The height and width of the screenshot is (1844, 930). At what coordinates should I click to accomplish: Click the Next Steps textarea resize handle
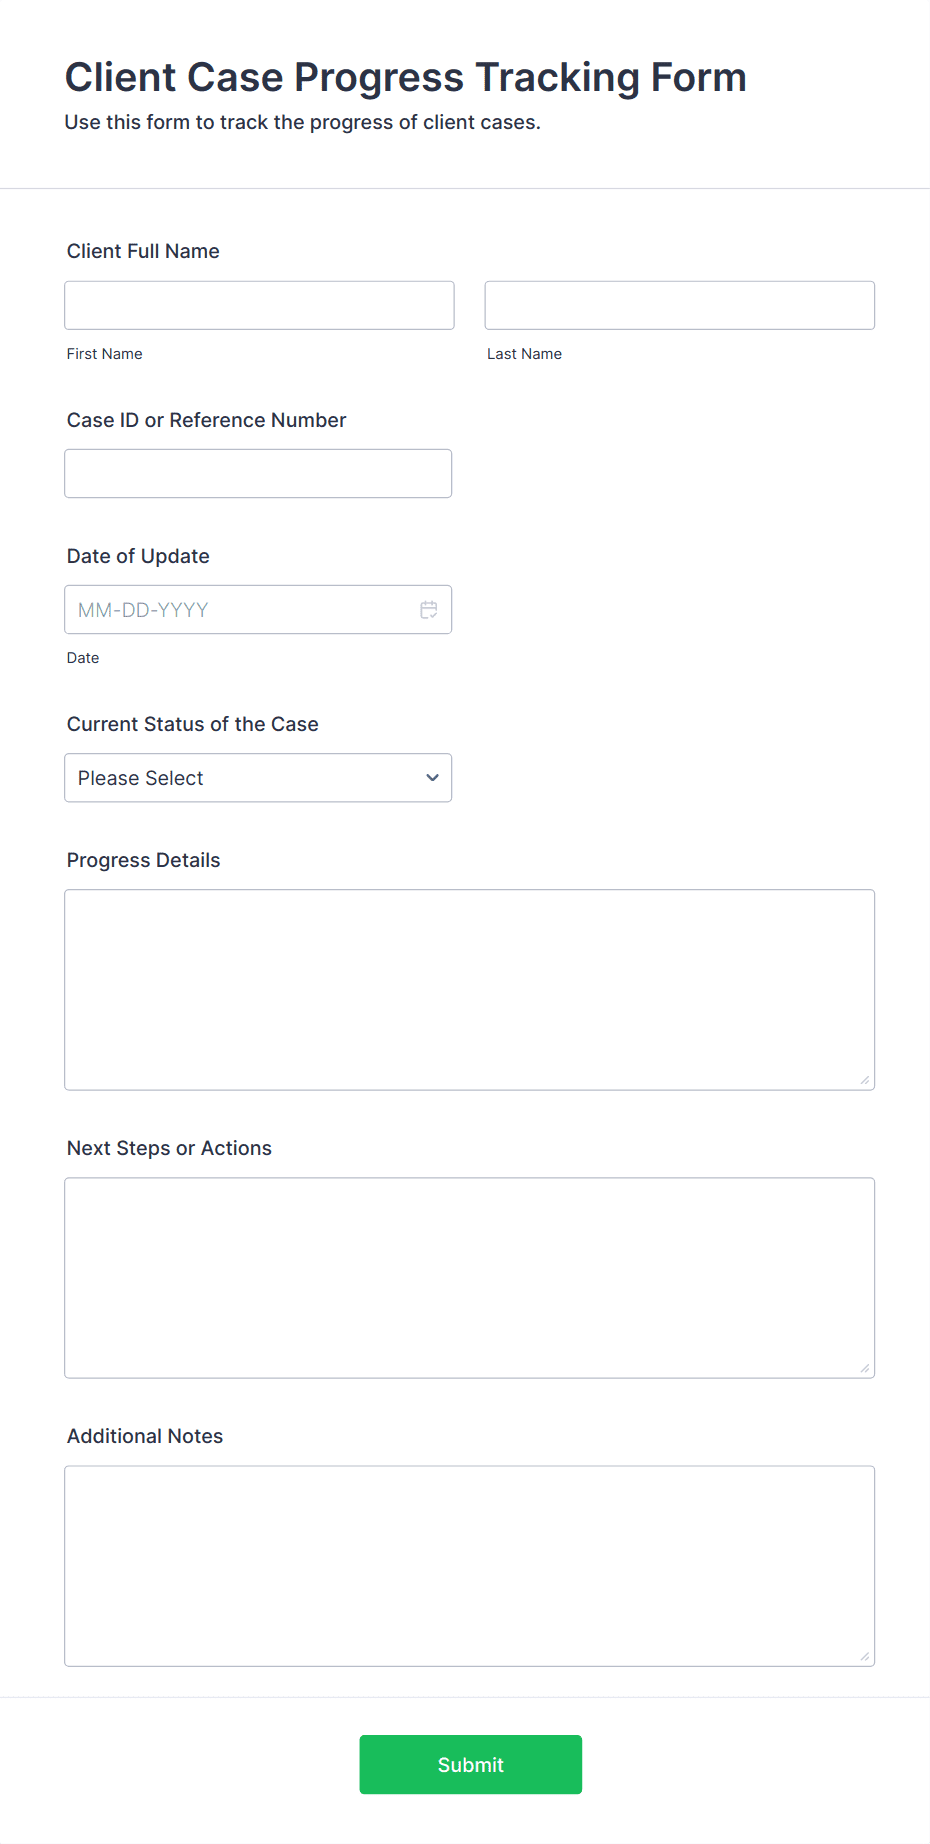(865, 1368)
